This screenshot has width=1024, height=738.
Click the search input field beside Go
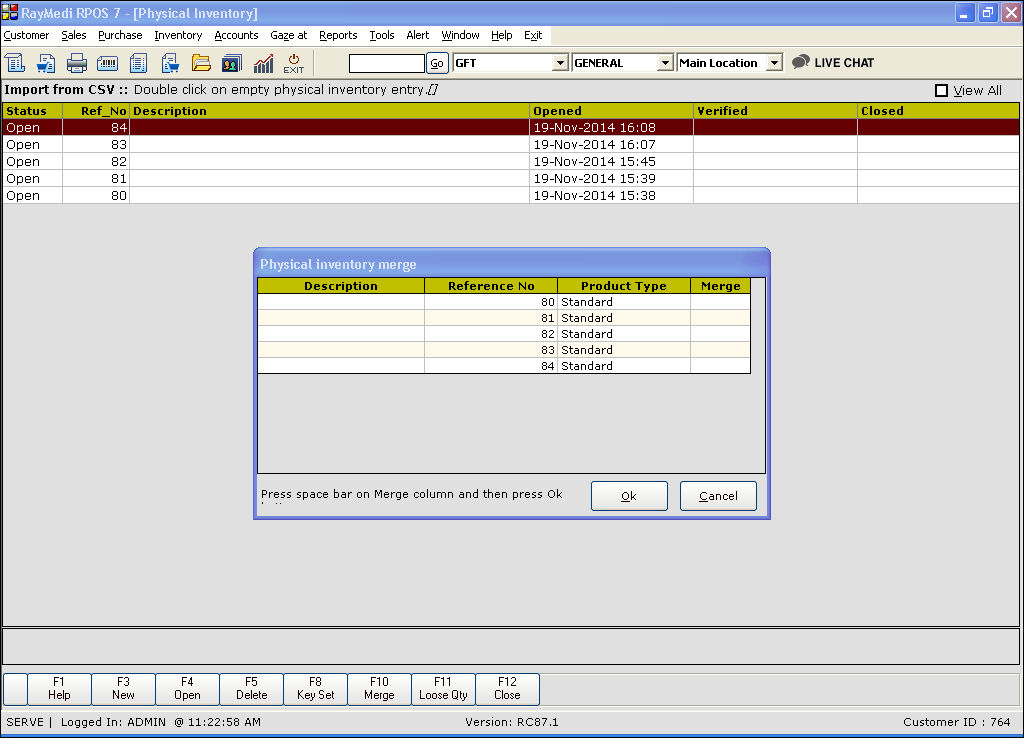387,63
